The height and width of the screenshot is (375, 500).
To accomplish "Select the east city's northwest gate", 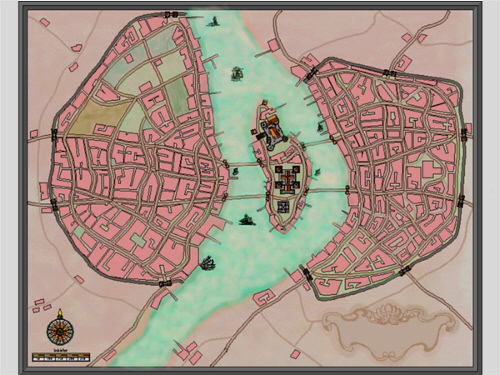I will (x=311, y=73).
